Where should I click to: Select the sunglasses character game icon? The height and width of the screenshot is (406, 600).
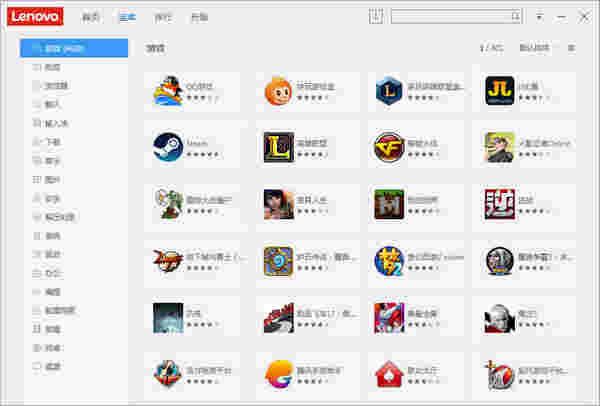point(499,147)
